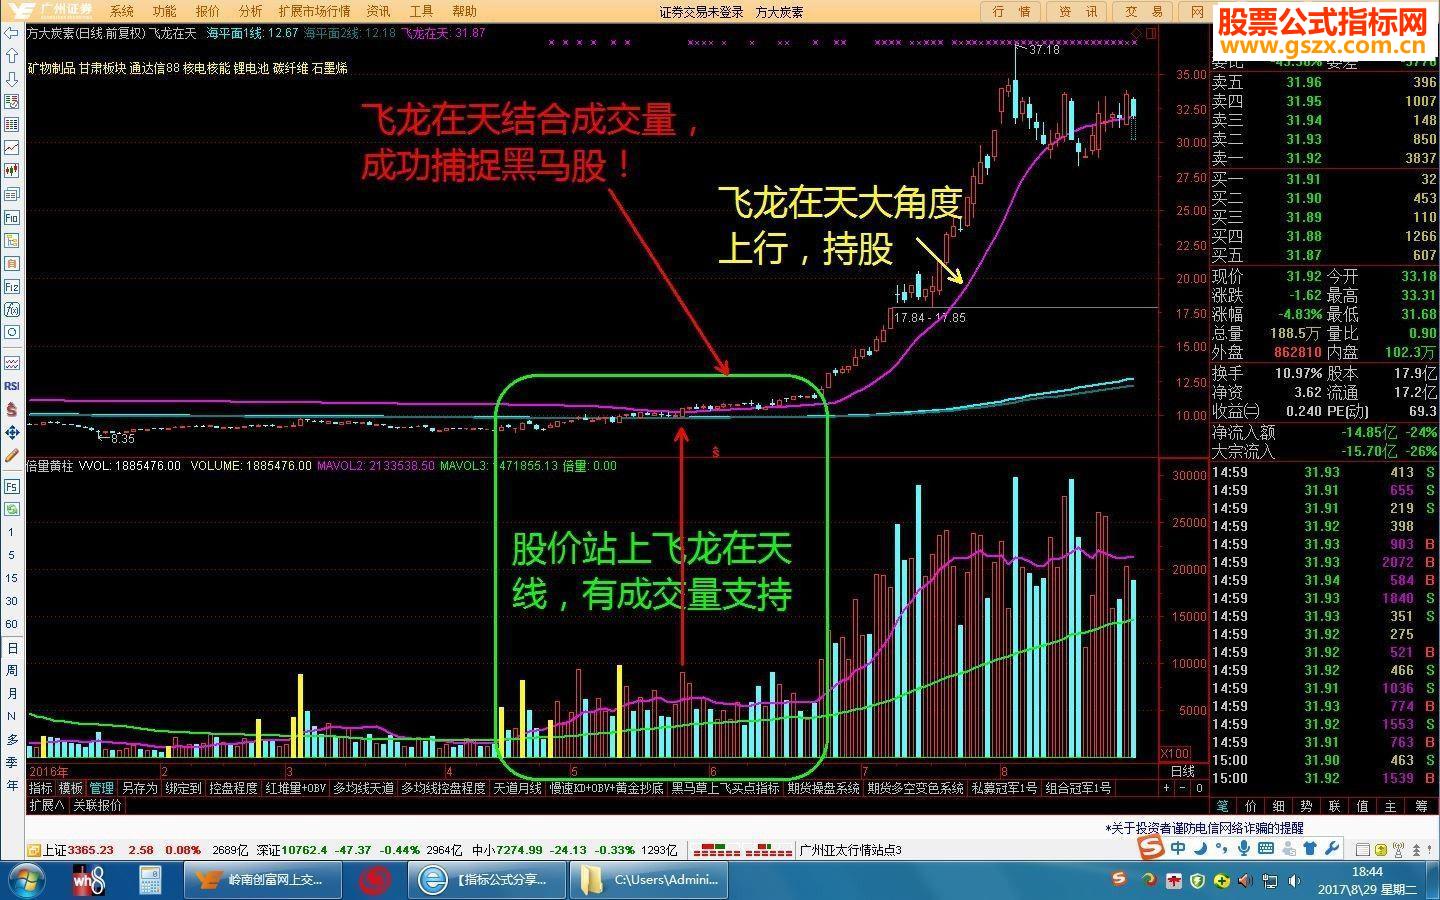Select the 期货操盘系统 indicator tab
The height and width of the screenshot is (900, 1440).
pos(823,788)
